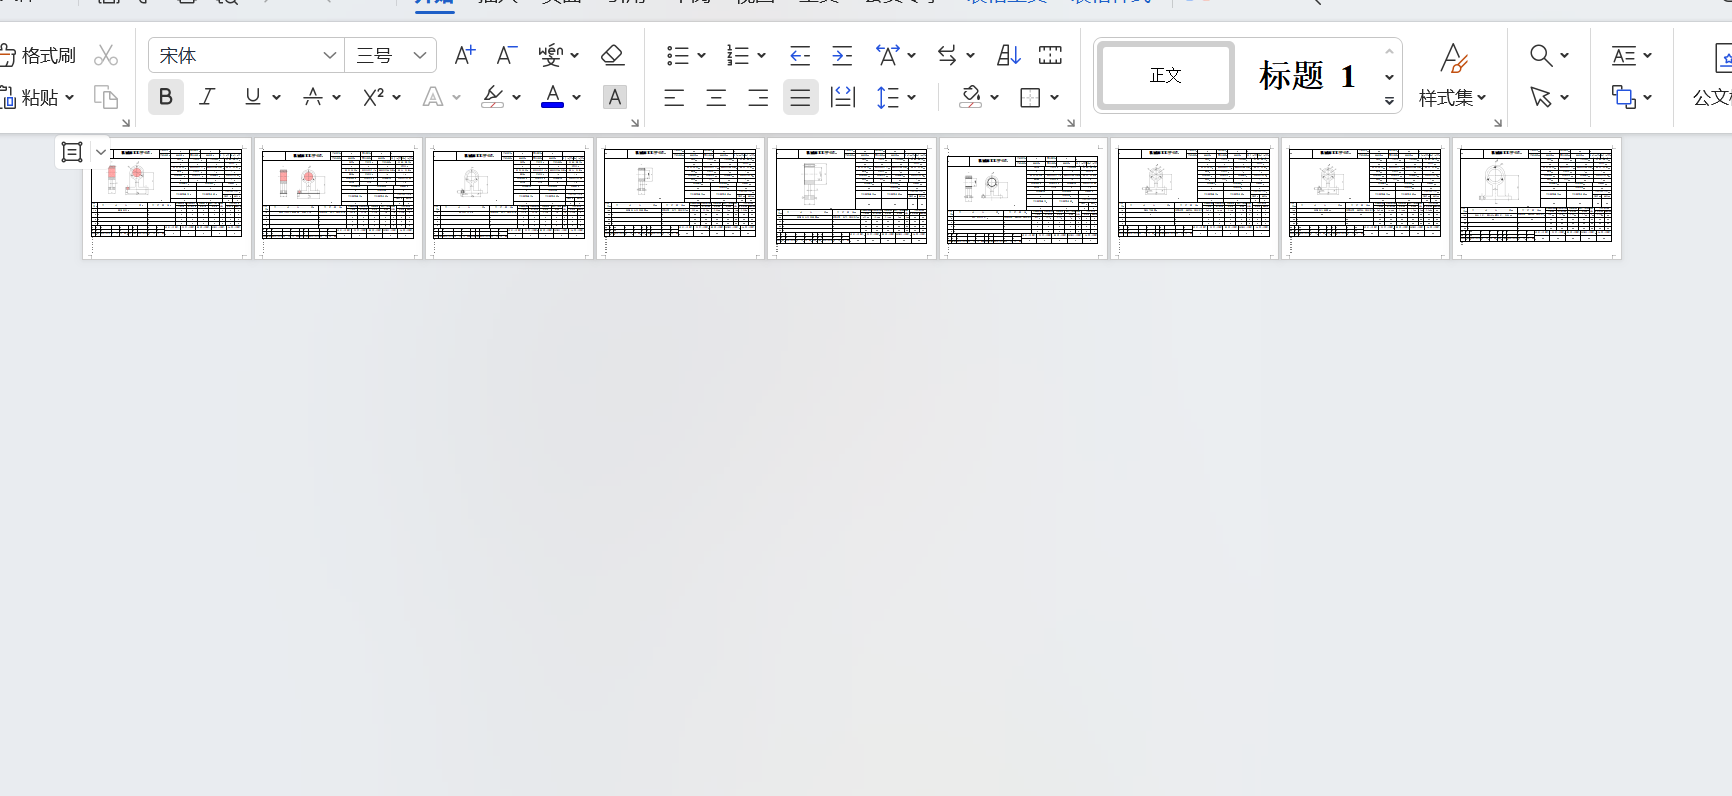Toggle align left

click(x=674, y=97)
